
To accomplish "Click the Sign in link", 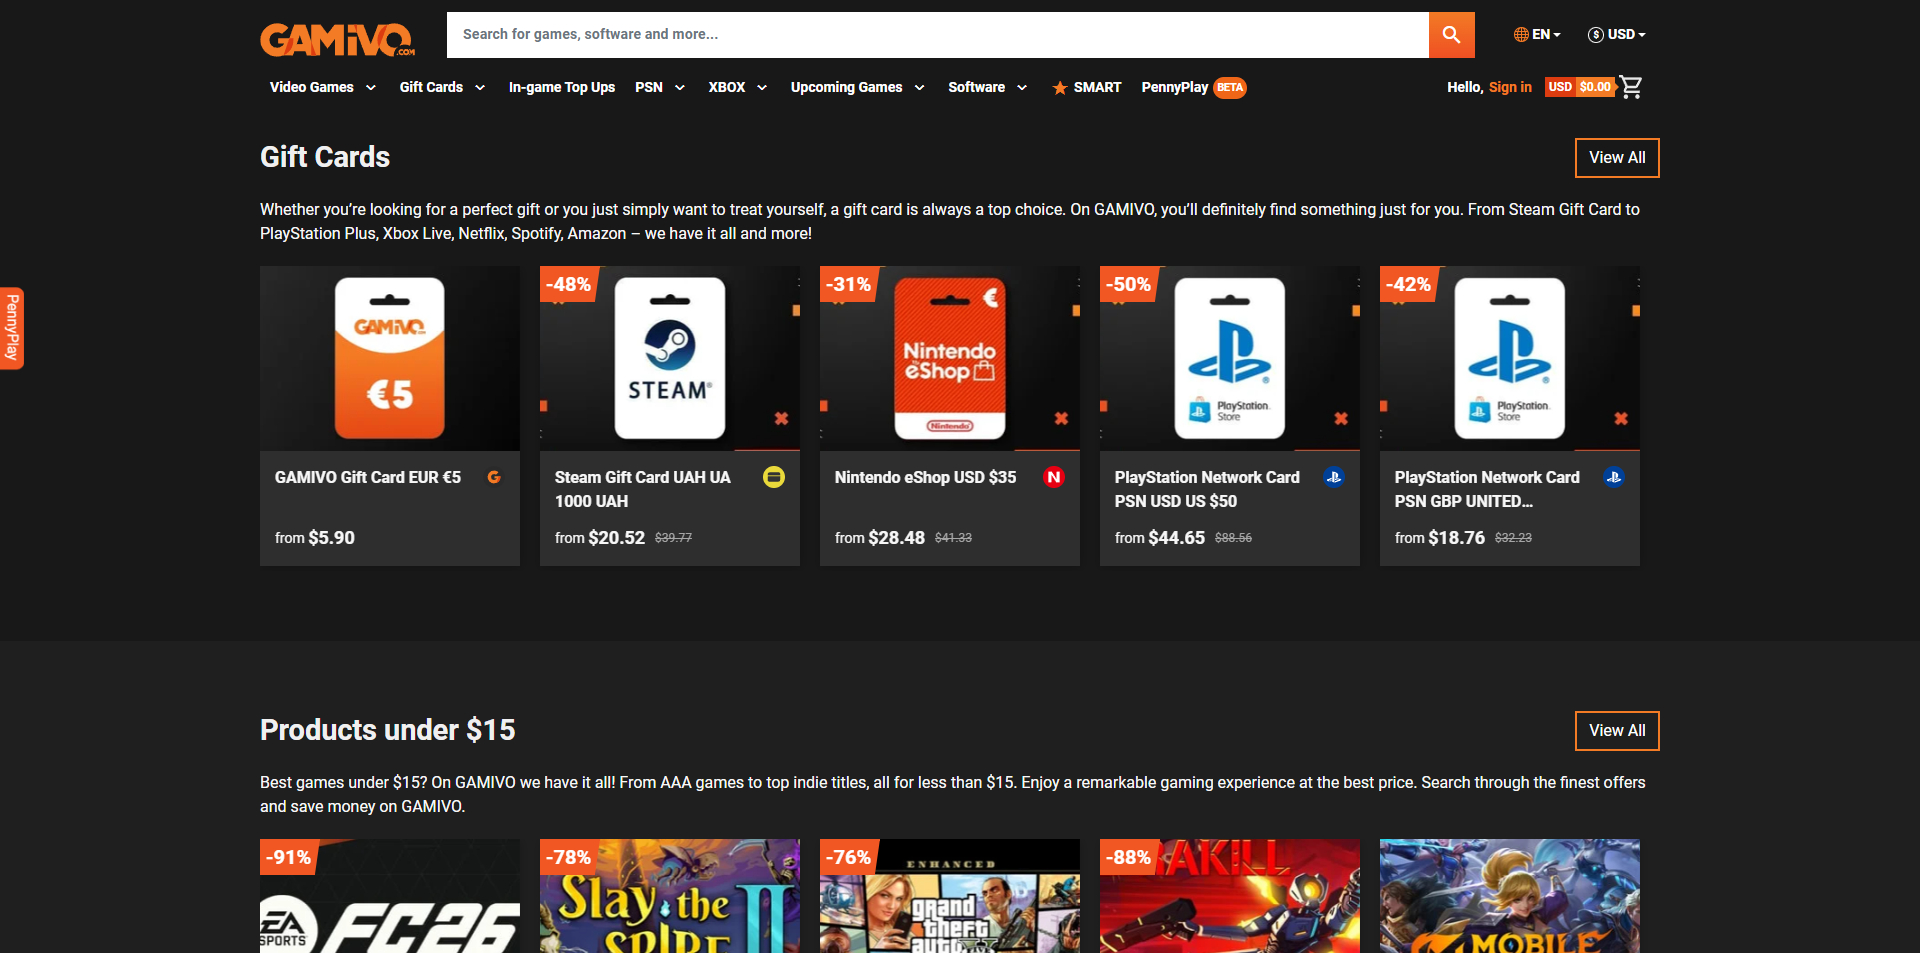I will pyautogui.click(x=1510, y=88).
